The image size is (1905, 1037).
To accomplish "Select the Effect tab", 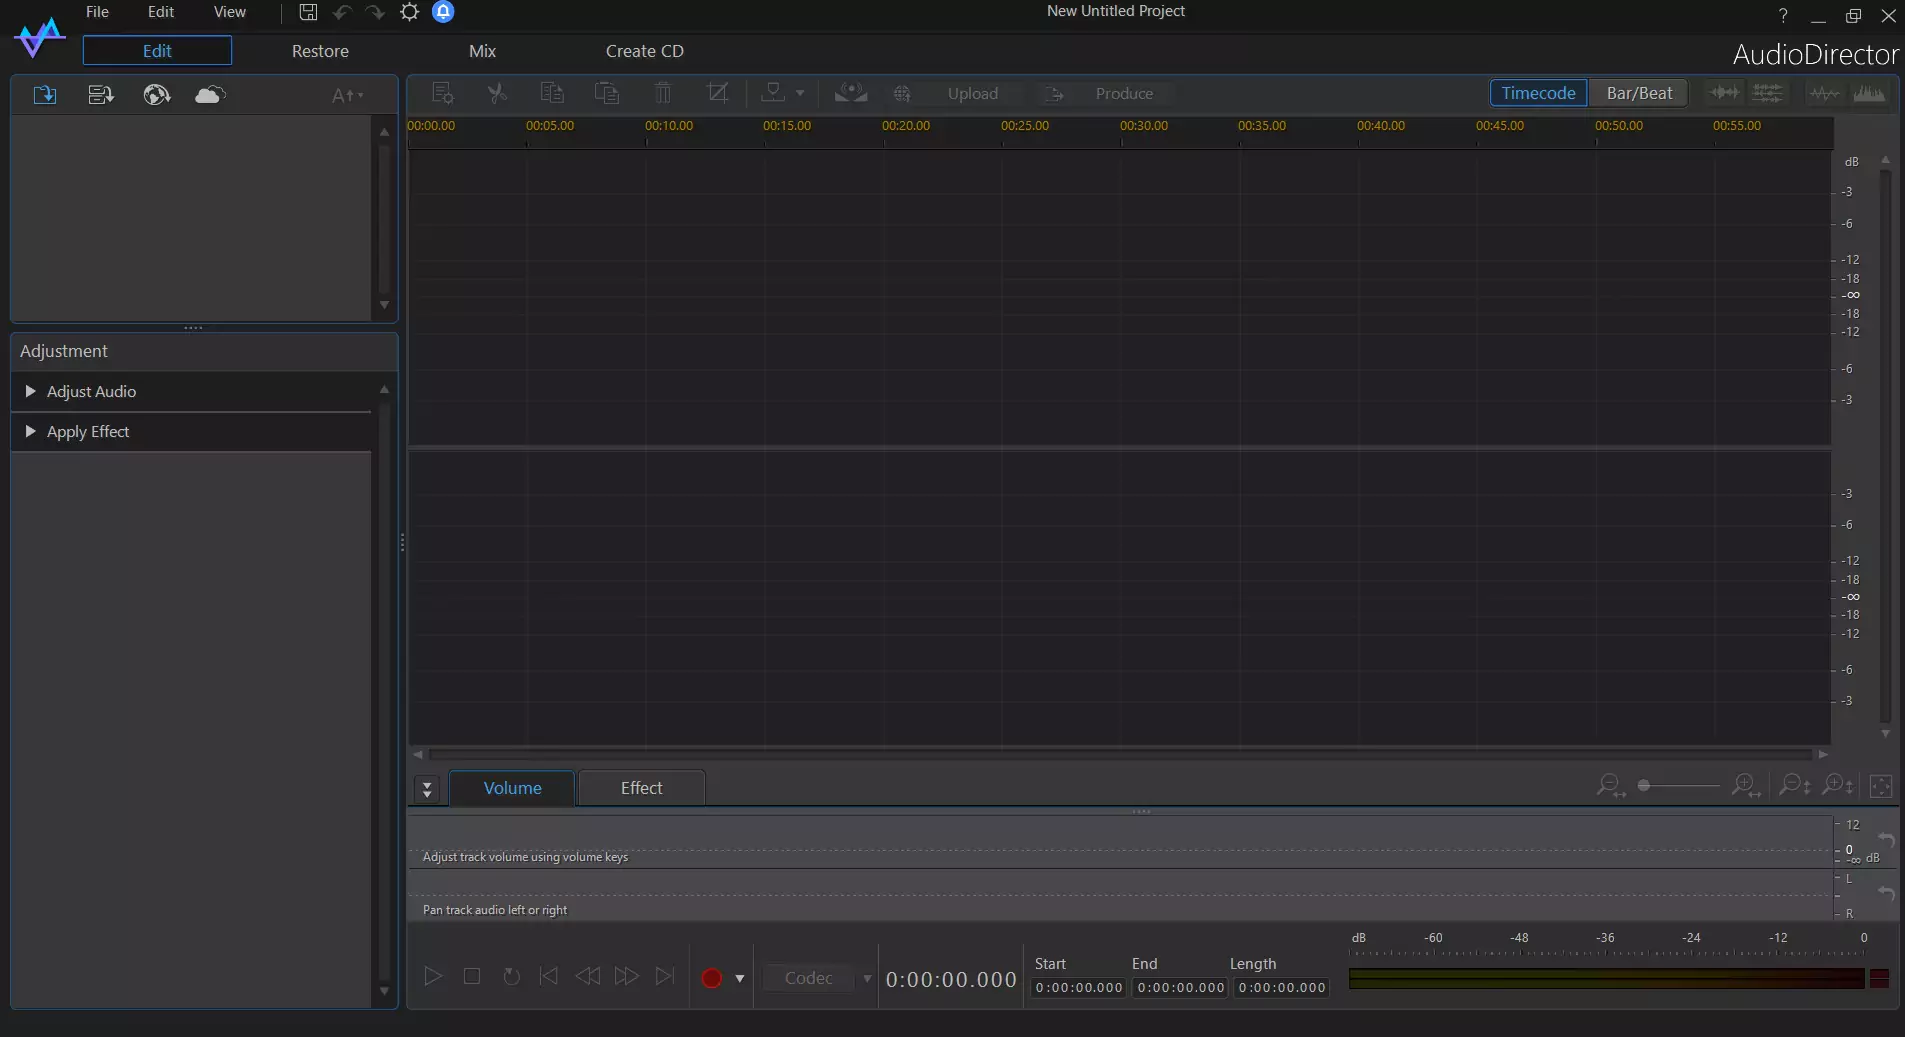I will (x=641, y=788).
